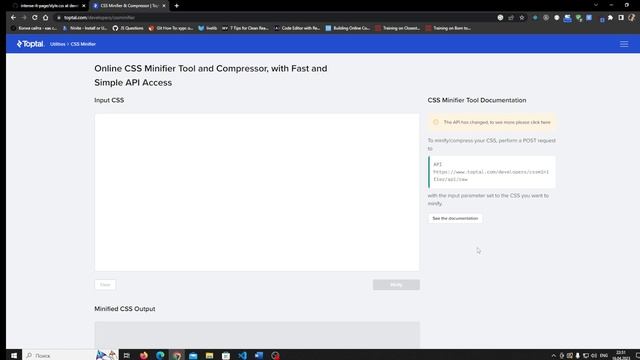Screen dimensions: 640x360
Task: Close the first style.css tab
Action: 84,6
